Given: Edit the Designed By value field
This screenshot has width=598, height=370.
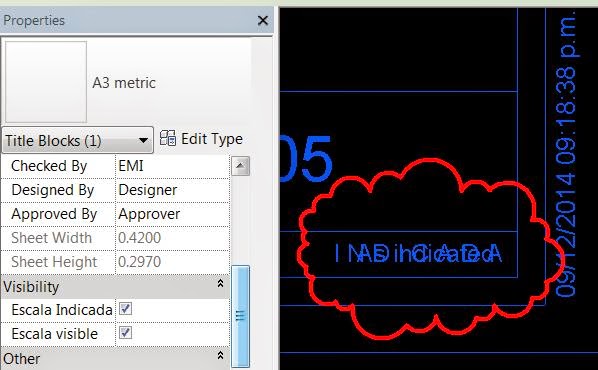Looking at the screenshot, I should tap(172, 190).
